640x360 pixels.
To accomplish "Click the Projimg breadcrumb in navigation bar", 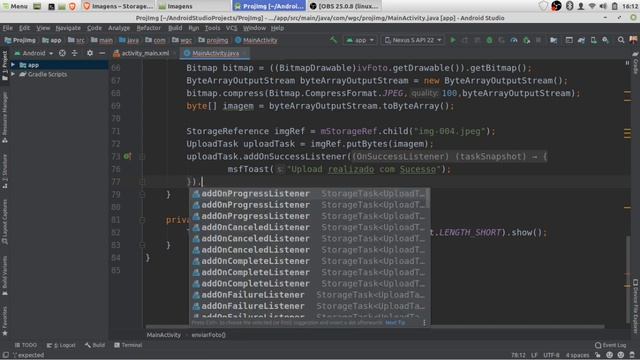I will click(20, 40).
